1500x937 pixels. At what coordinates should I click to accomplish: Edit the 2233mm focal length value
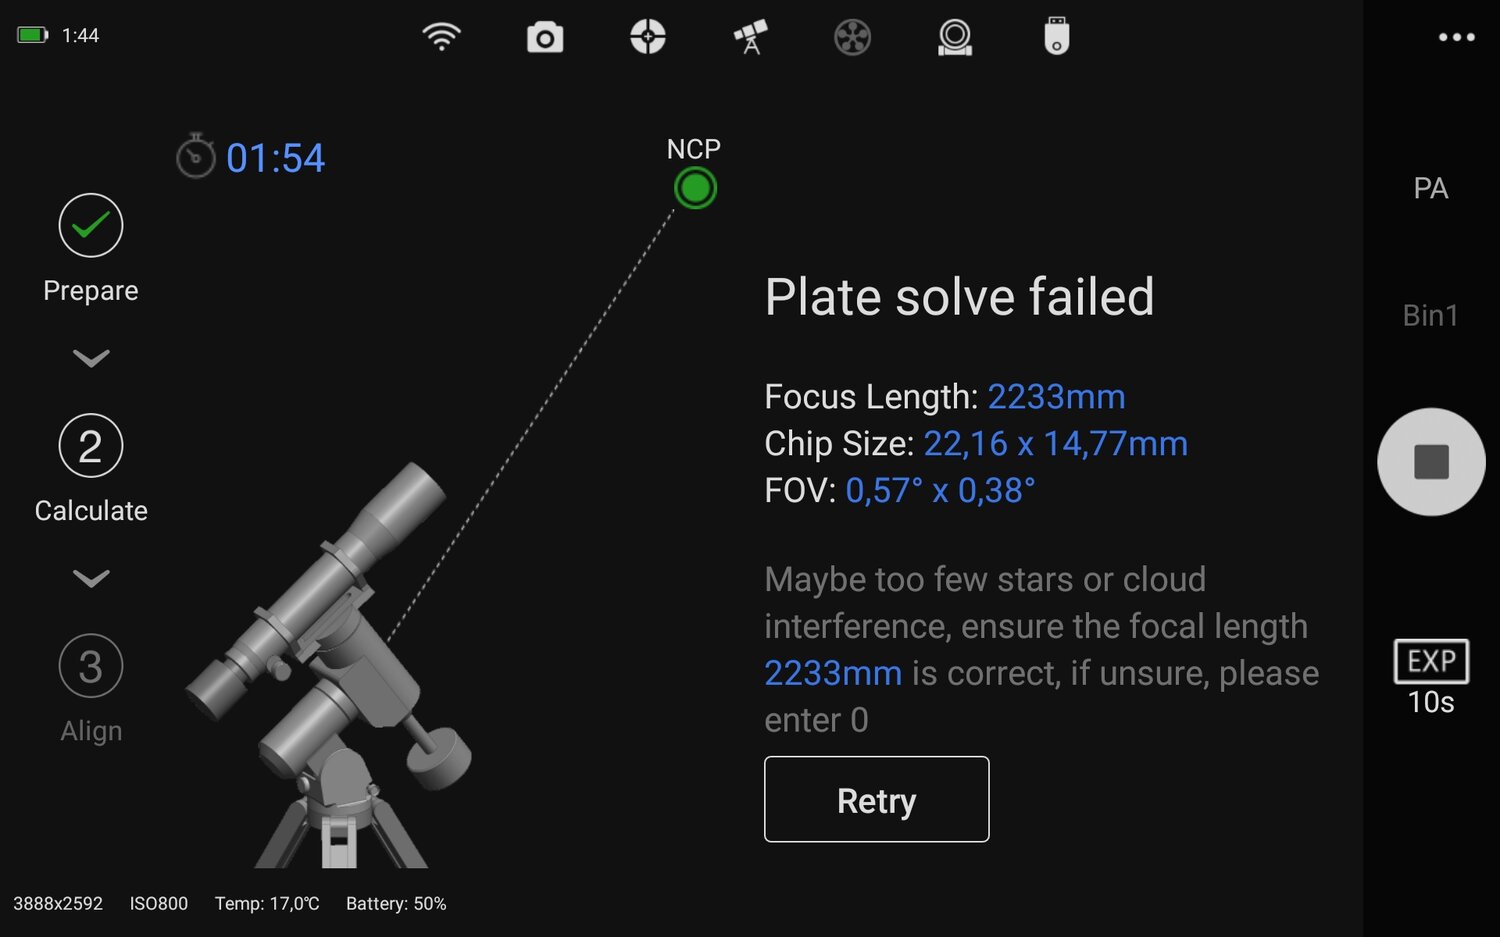click(x=1056, y=396)
